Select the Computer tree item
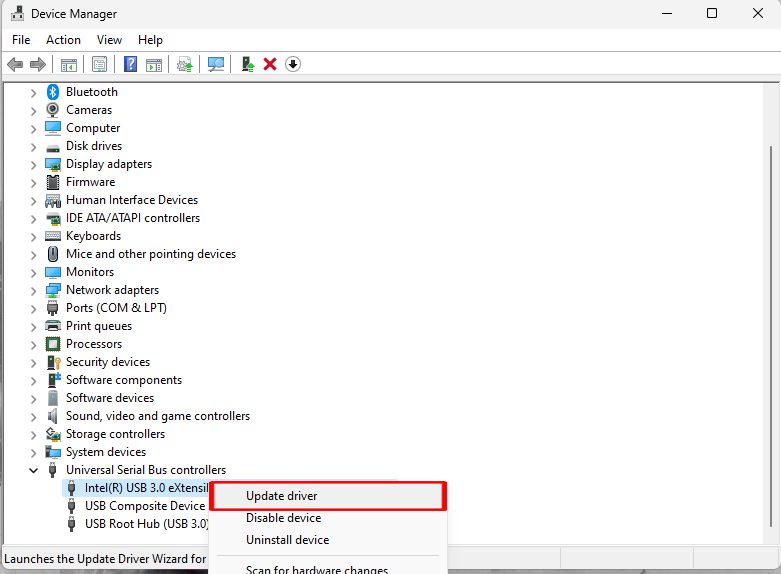The width and height of the screenshot is (781, 574). coord(93,128)
